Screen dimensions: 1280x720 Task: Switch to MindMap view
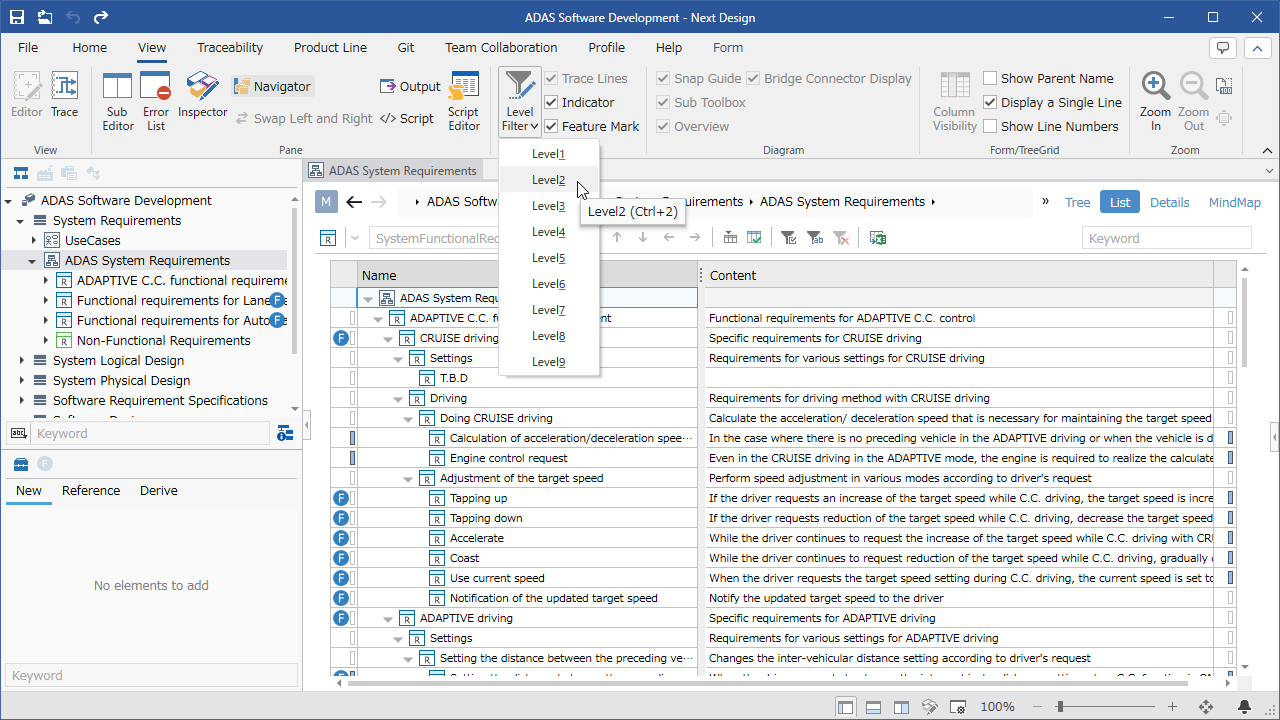(x=1235, y=202)
